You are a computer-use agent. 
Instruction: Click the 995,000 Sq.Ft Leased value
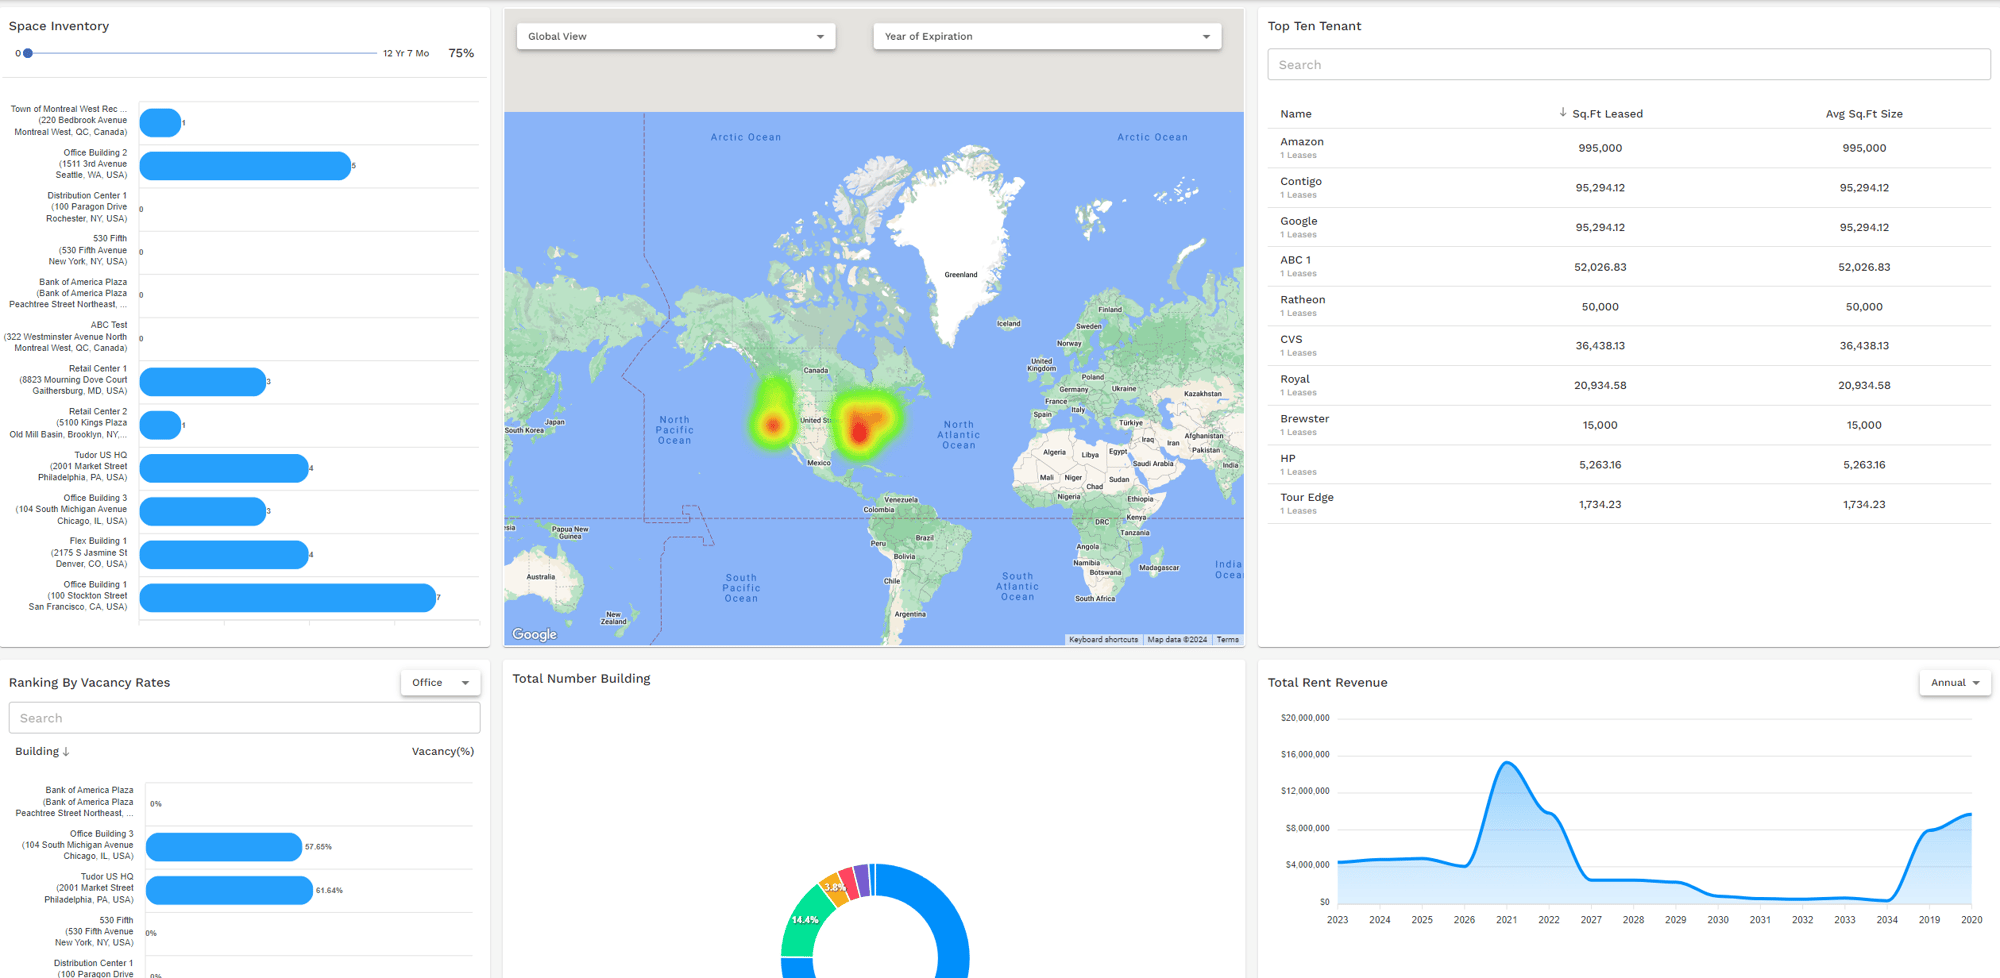pyautogui.click(x=1600, y=148)
